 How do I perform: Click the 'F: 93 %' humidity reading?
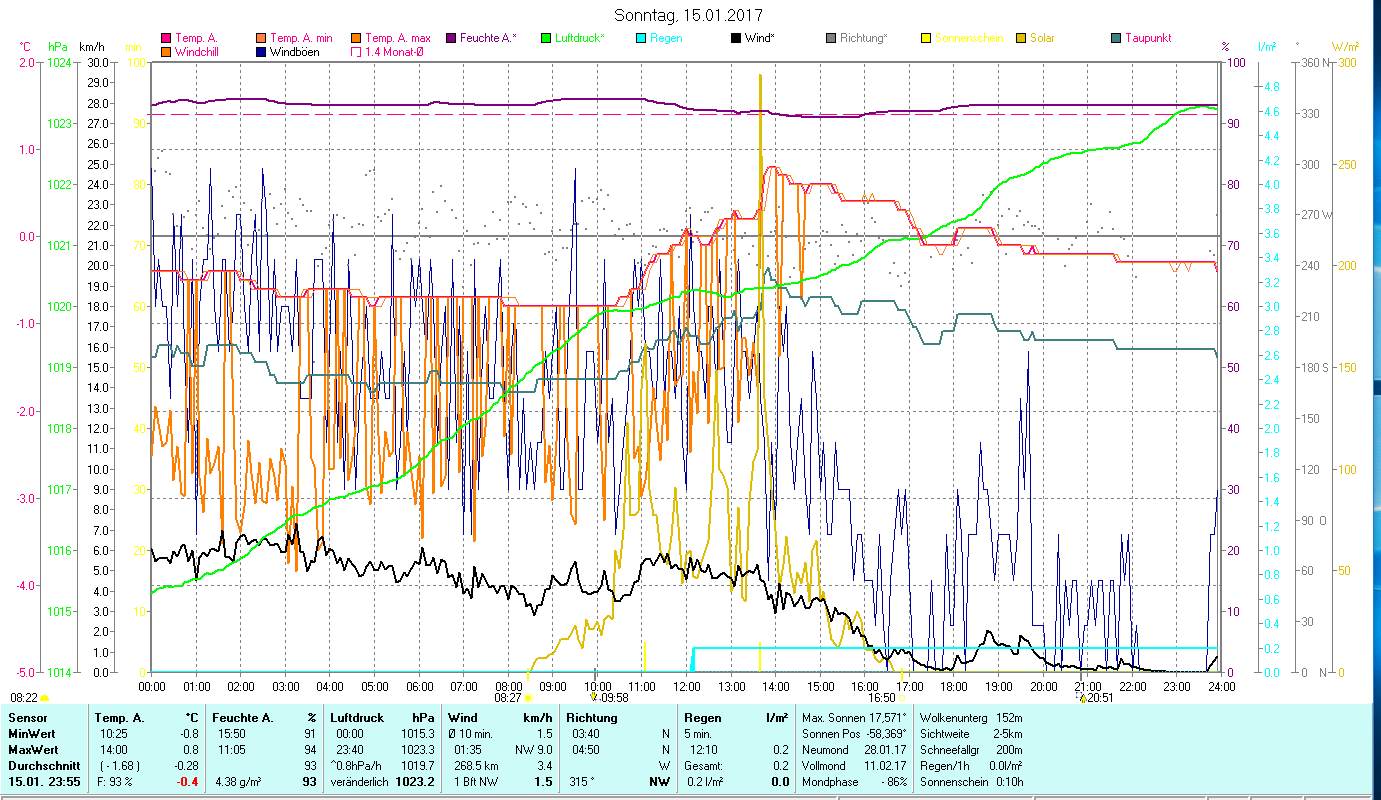[x=116, y=782]
